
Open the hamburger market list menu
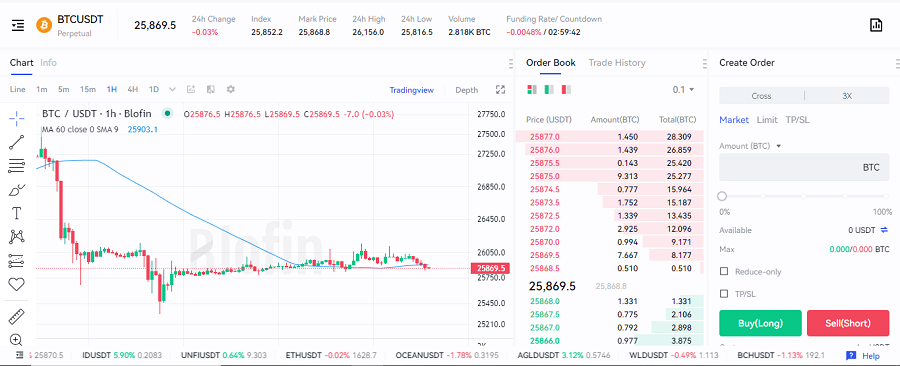[18, 25]
